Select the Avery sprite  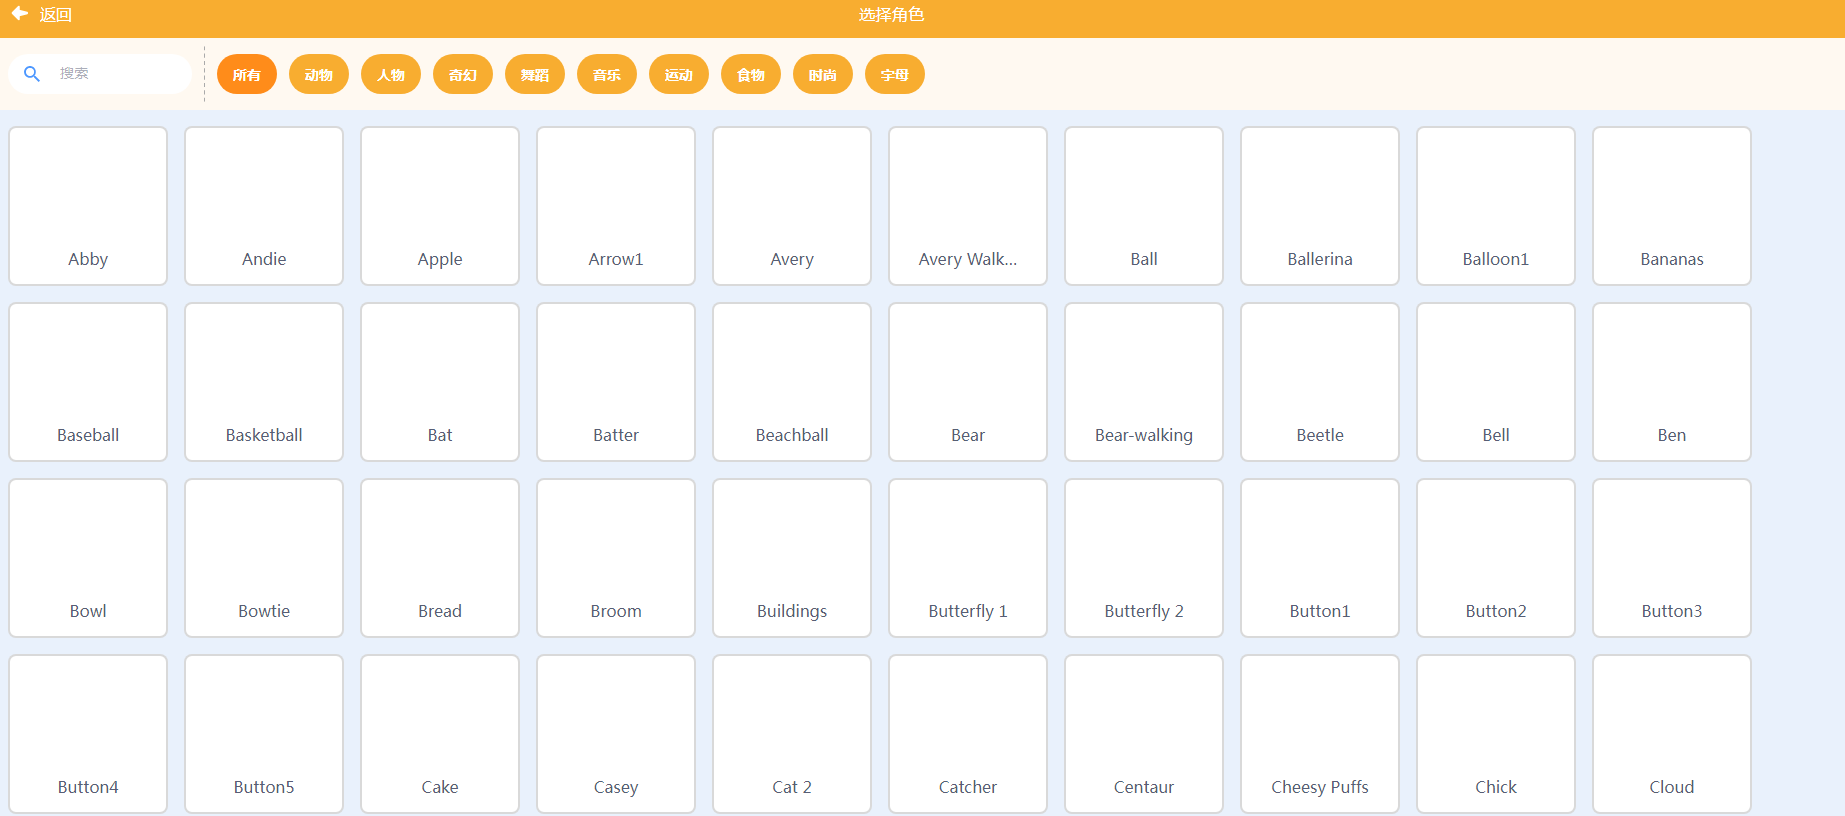pyautogui.click(x=792, y=206)
